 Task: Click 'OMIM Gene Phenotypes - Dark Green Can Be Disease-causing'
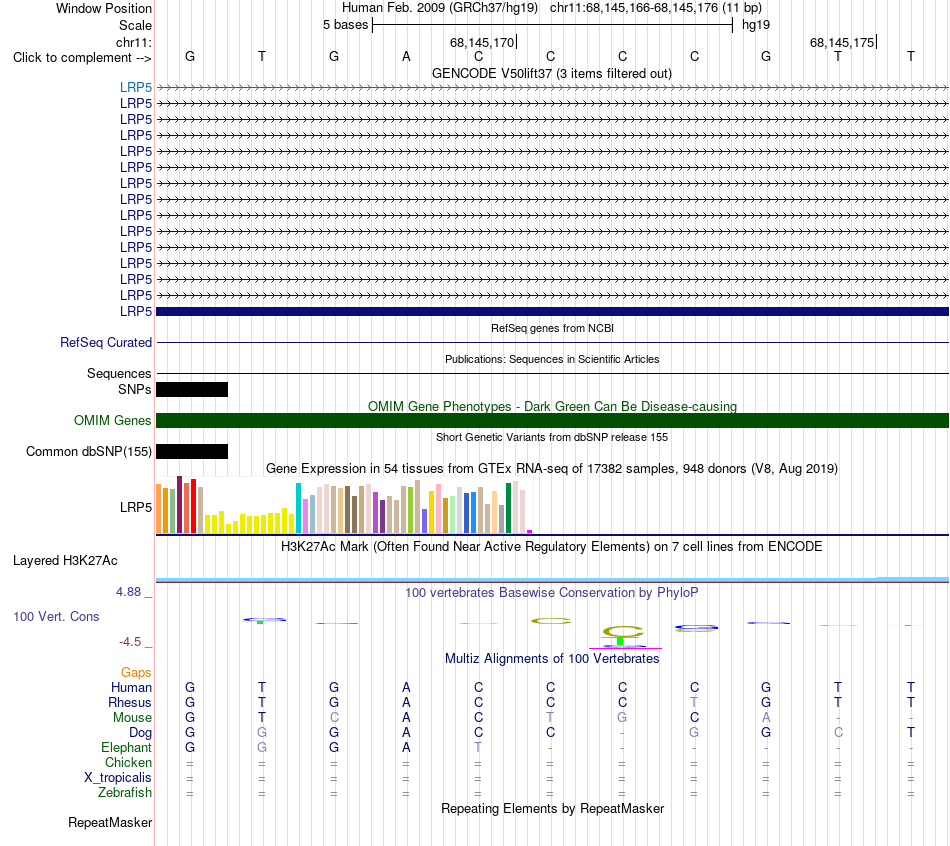[x=552, y=406]
